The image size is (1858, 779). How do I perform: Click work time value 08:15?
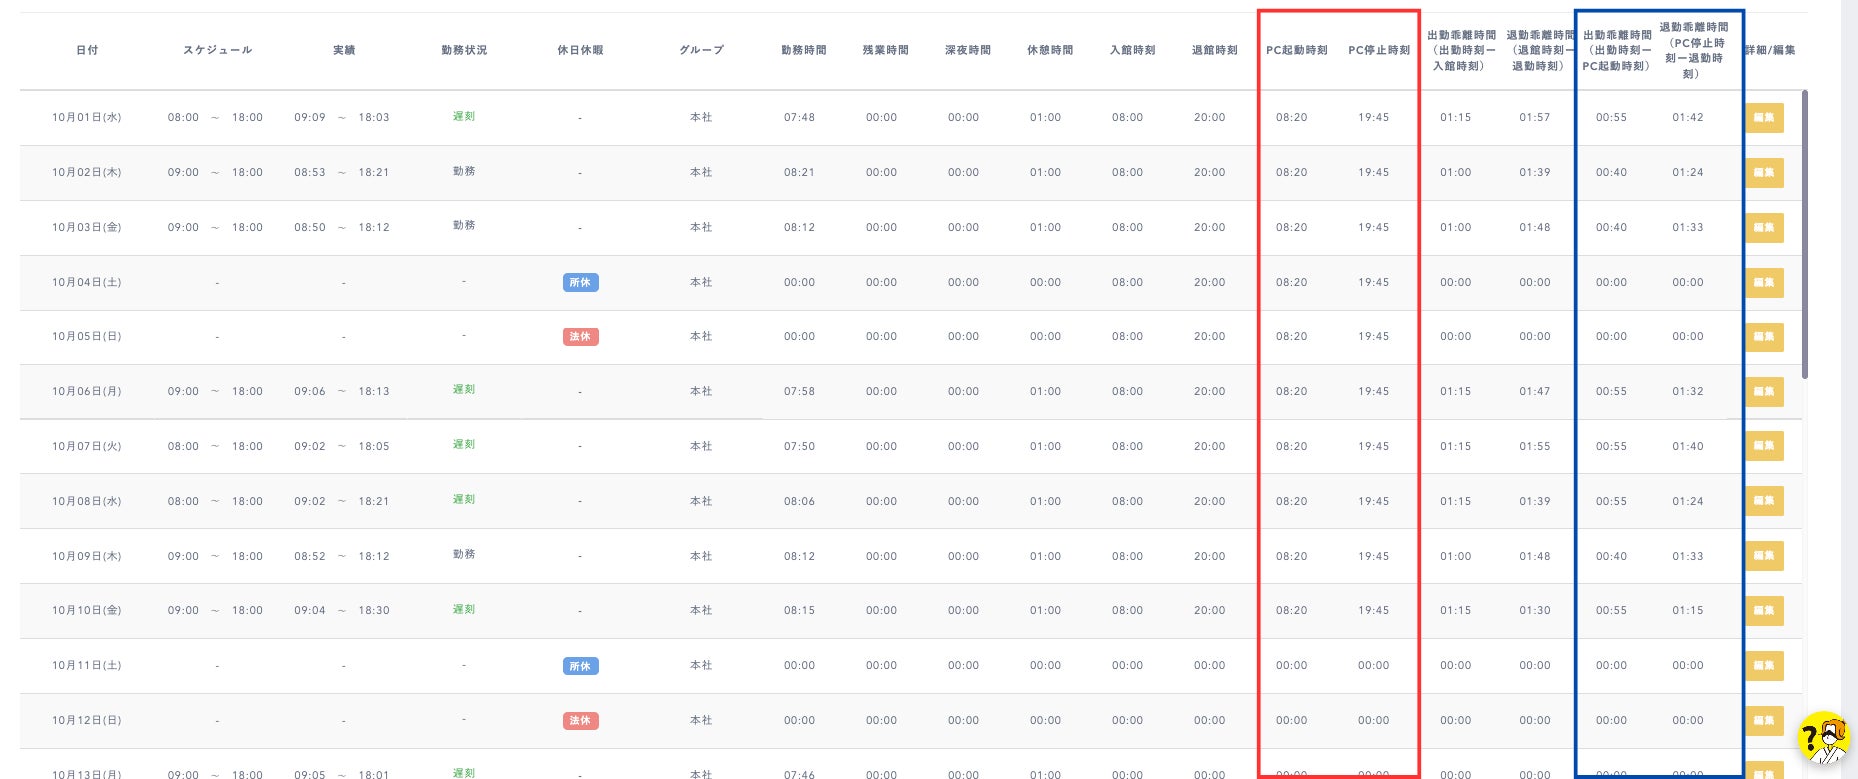[799, 611]
